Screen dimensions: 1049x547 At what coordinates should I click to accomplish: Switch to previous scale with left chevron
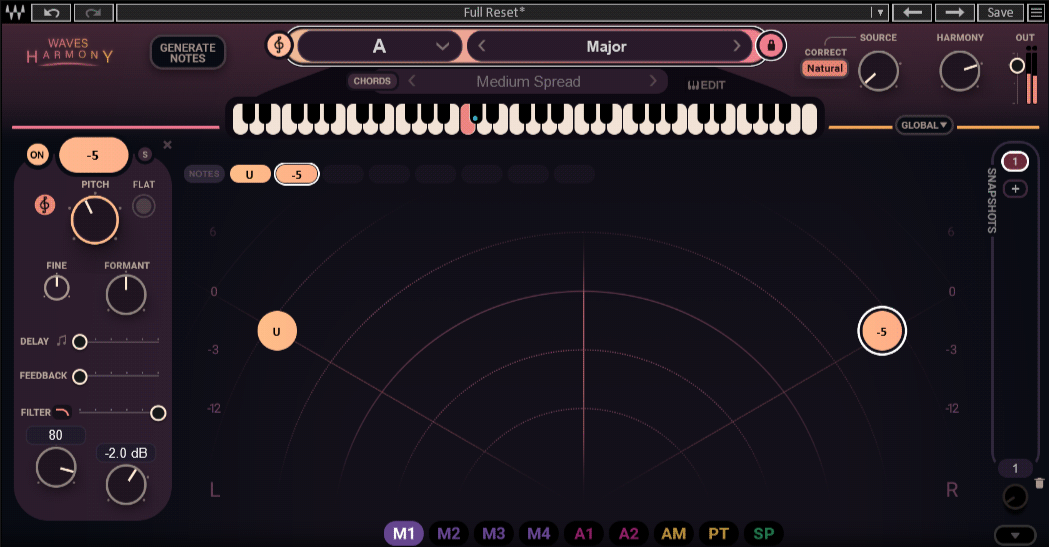tap(482, 46)
